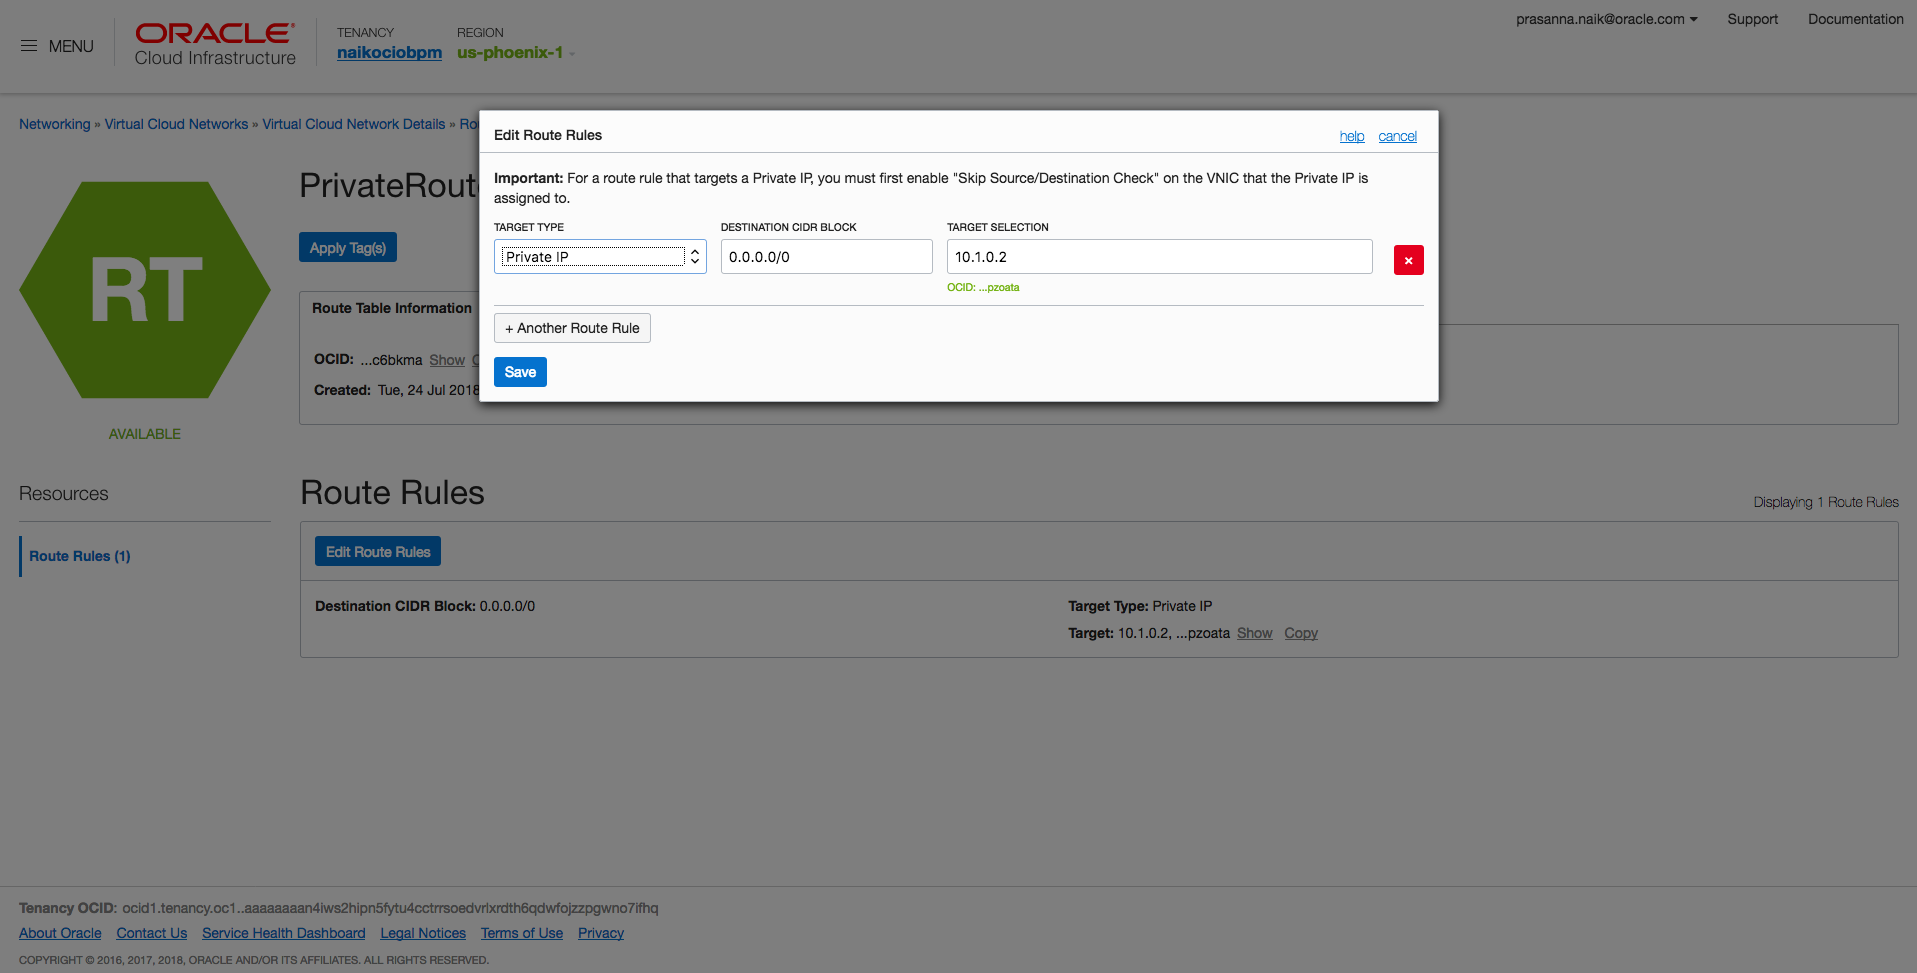This screenshot has width=1917, height=973.
Task: Click the Oracle Cloud Infrastructure logo
Action: pos(215,45)
